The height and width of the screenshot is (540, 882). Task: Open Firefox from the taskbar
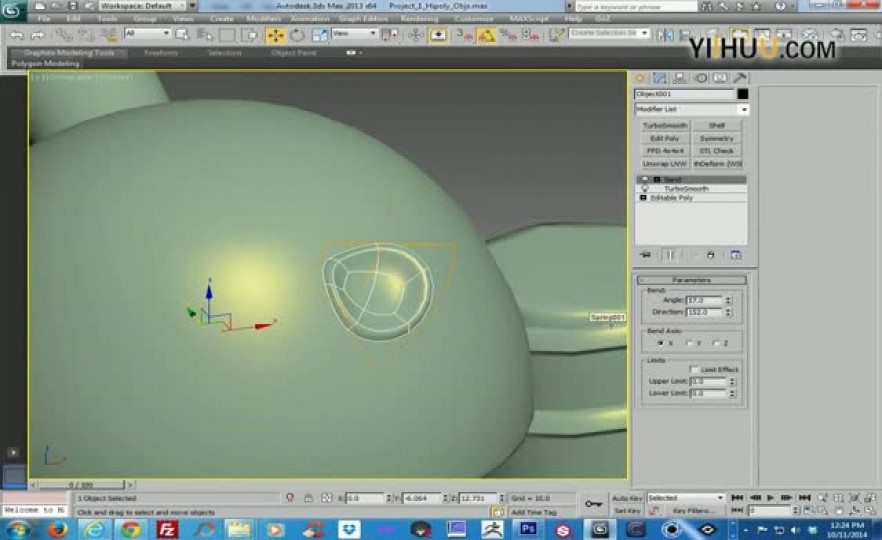[x=58, y=529]
